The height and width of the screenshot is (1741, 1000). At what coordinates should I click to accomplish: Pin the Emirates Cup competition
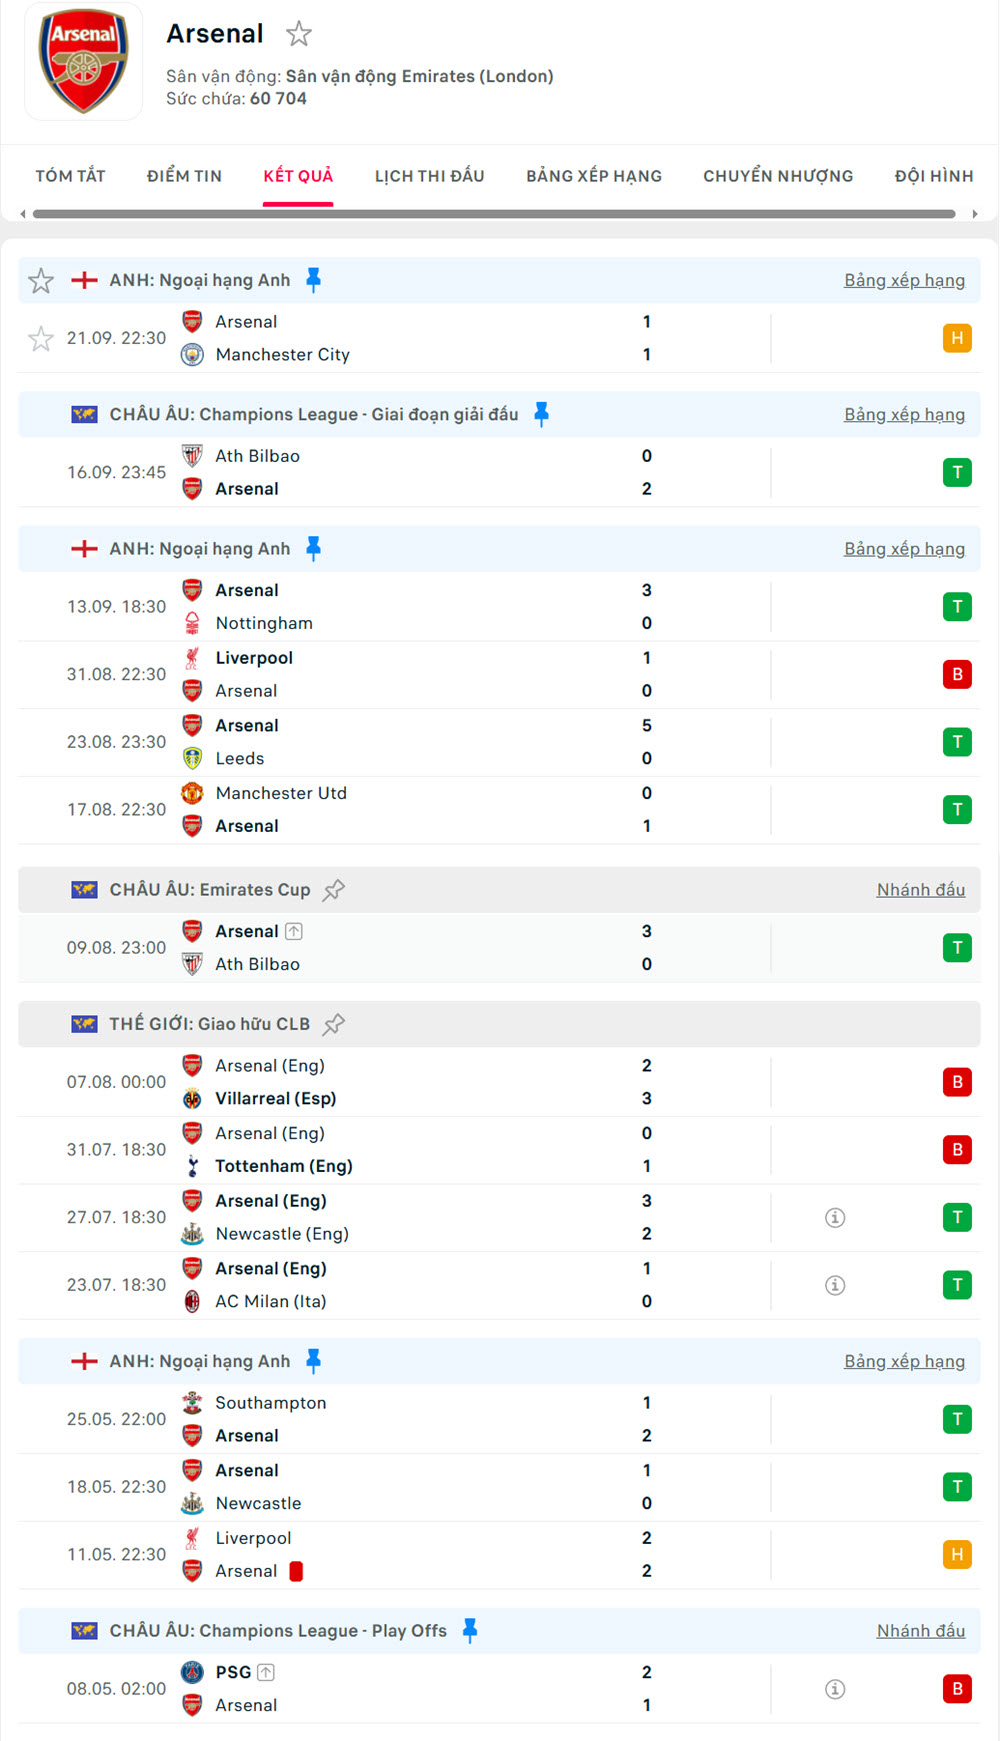click(334, 890)
